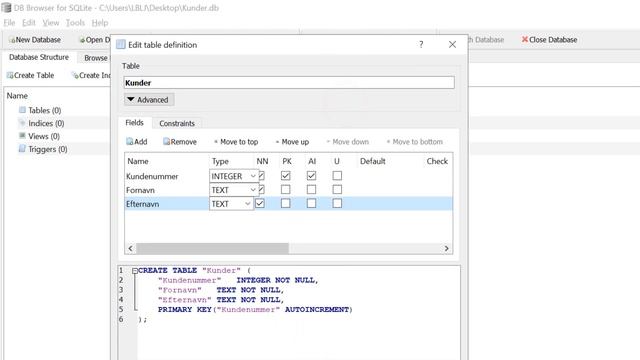The width and height of the screenshot is (640, 360).
Task: Click the Remove field icon
Action: coord(166,142)
